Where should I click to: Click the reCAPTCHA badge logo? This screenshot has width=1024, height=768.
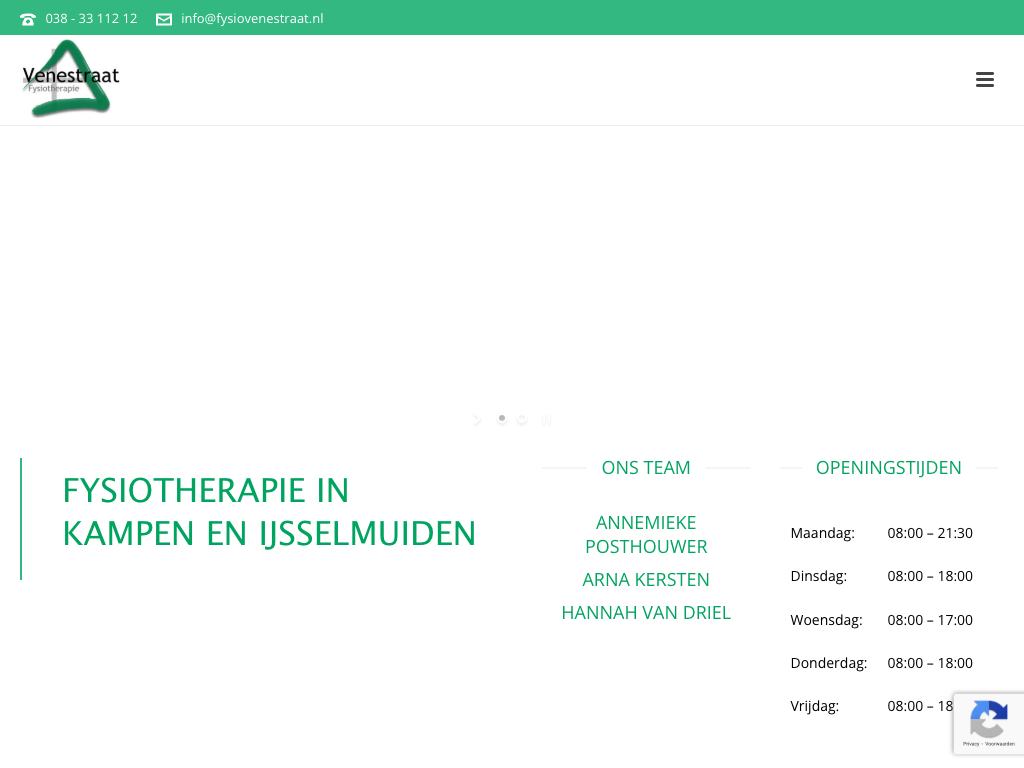[x=988, y=719]
